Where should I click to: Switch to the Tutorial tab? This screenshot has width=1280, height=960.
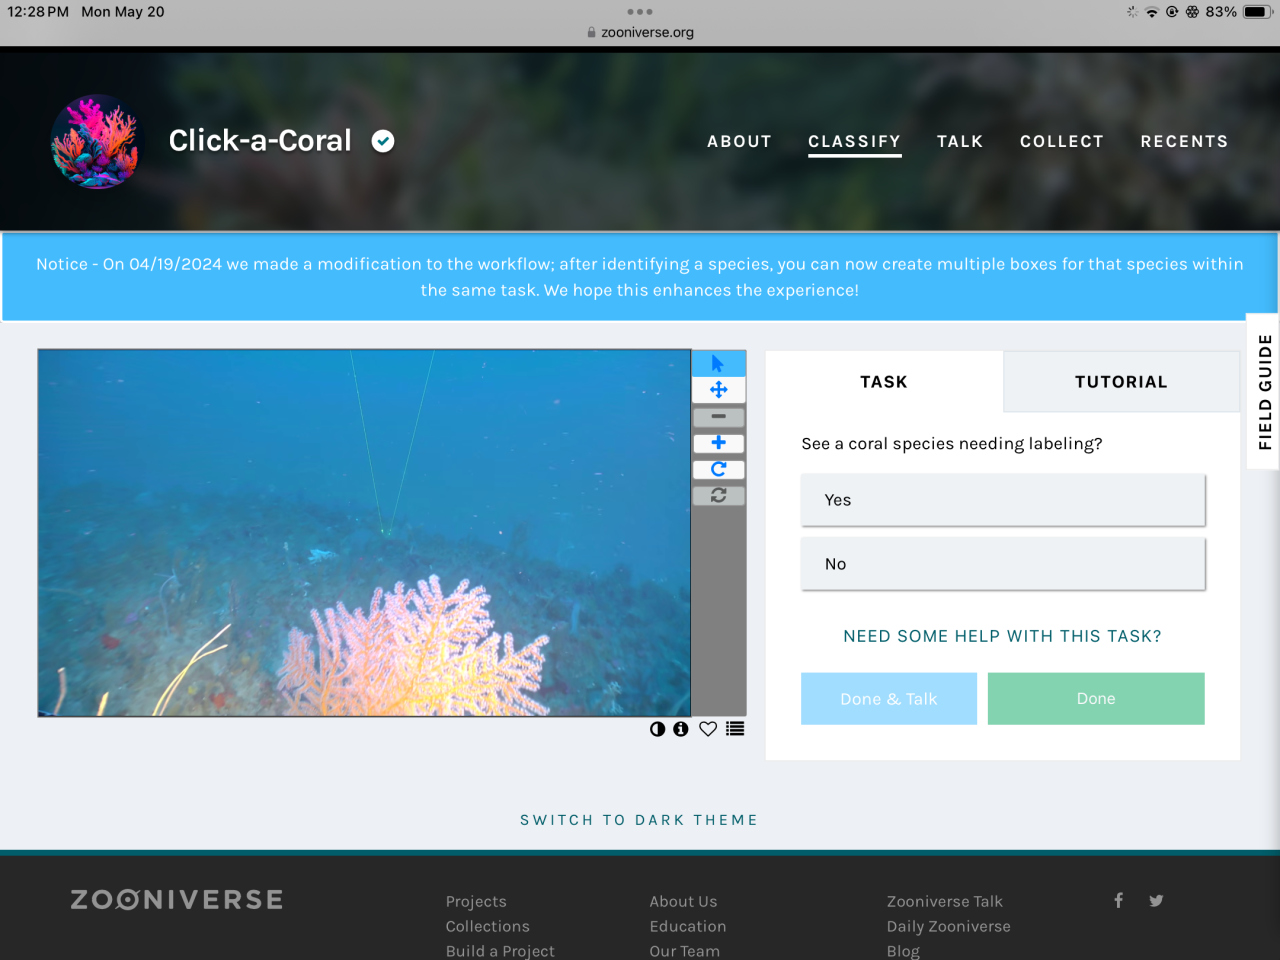click(x=1121, y=382)
